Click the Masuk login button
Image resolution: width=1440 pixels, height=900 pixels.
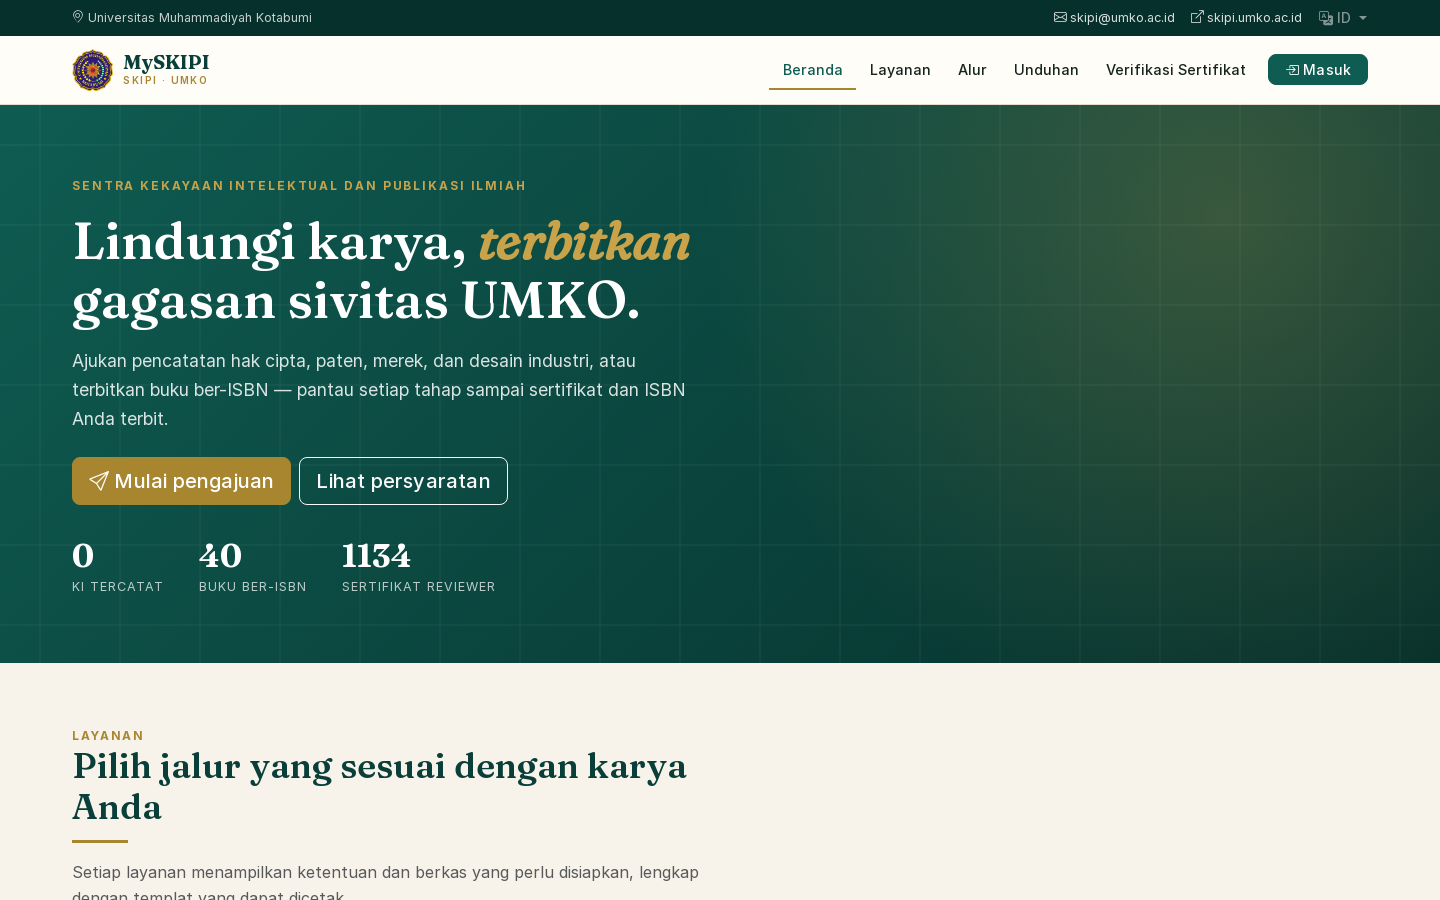tap(1318, 70)
